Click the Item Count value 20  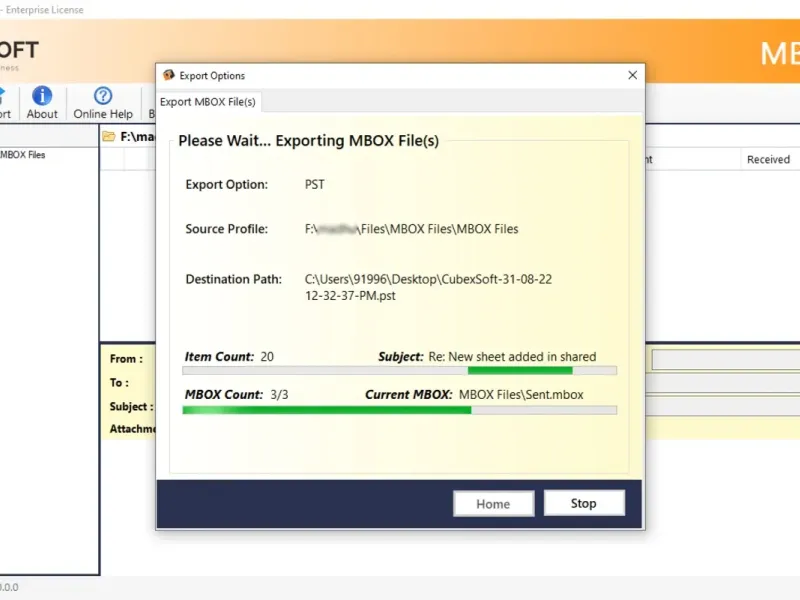pos(267,357)
